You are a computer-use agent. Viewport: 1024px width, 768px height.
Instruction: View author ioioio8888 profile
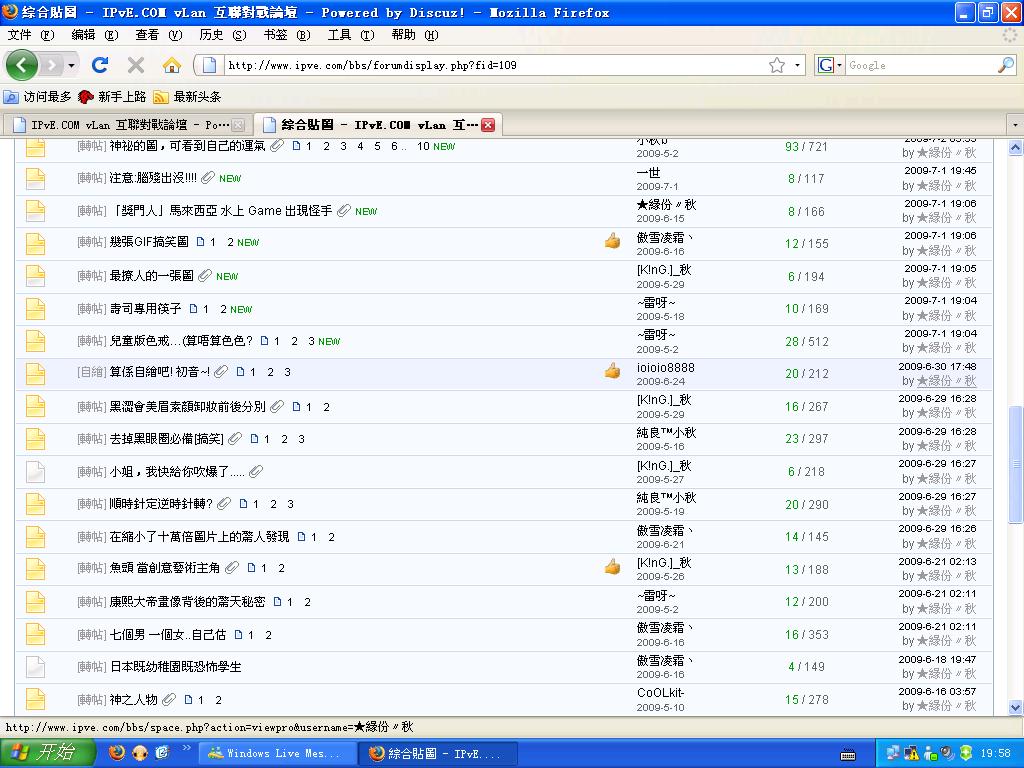click(x=665, y=368)
